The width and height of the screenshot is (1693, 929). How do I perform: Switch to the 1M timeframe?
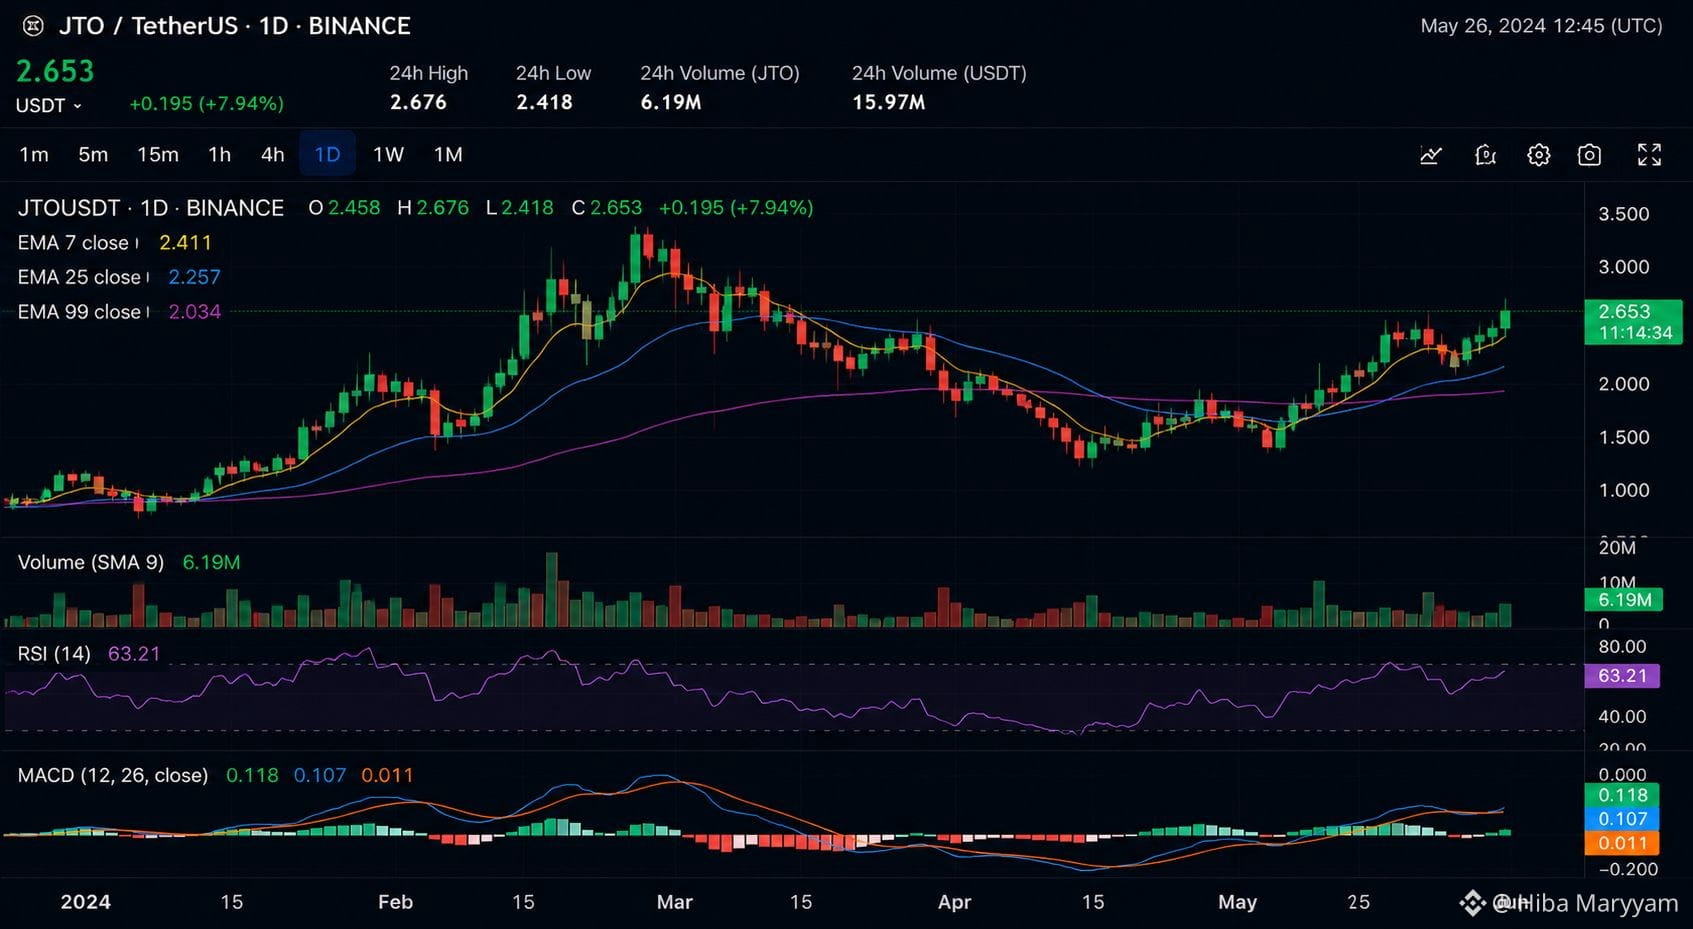448,154
